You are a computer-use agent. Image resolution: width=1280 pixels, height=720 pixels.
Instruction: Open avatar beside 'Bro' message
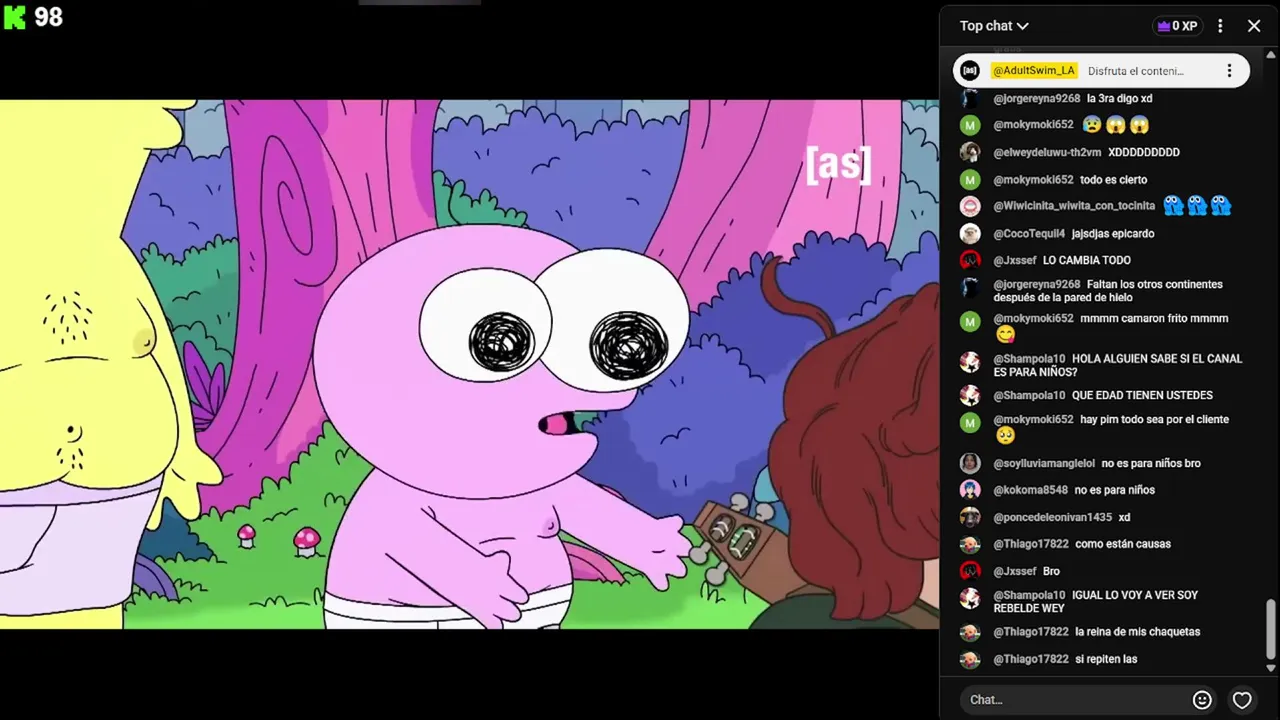point(970,571)
